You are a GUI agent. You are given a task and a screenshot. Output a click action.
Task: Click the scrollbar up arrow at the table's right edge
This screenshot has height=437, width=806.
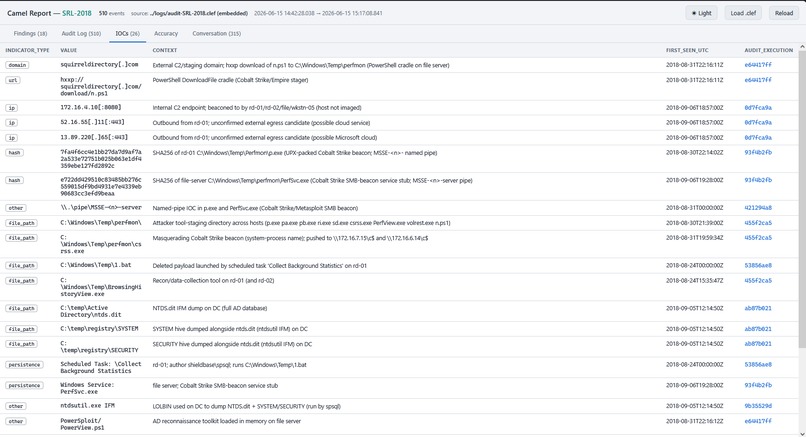pos(802,47)
